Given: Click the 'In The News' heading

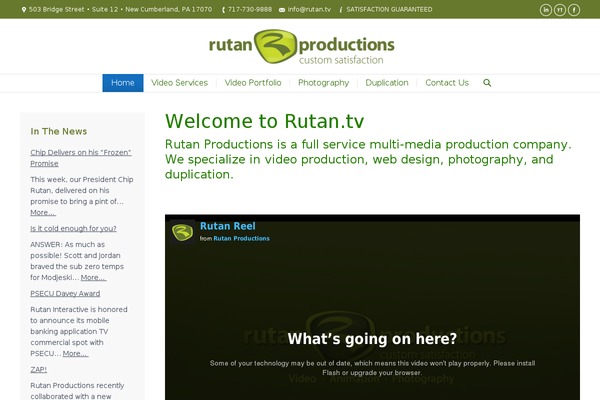Looking at the screenshot, I should pyautogui.click(x=59, y=131).
